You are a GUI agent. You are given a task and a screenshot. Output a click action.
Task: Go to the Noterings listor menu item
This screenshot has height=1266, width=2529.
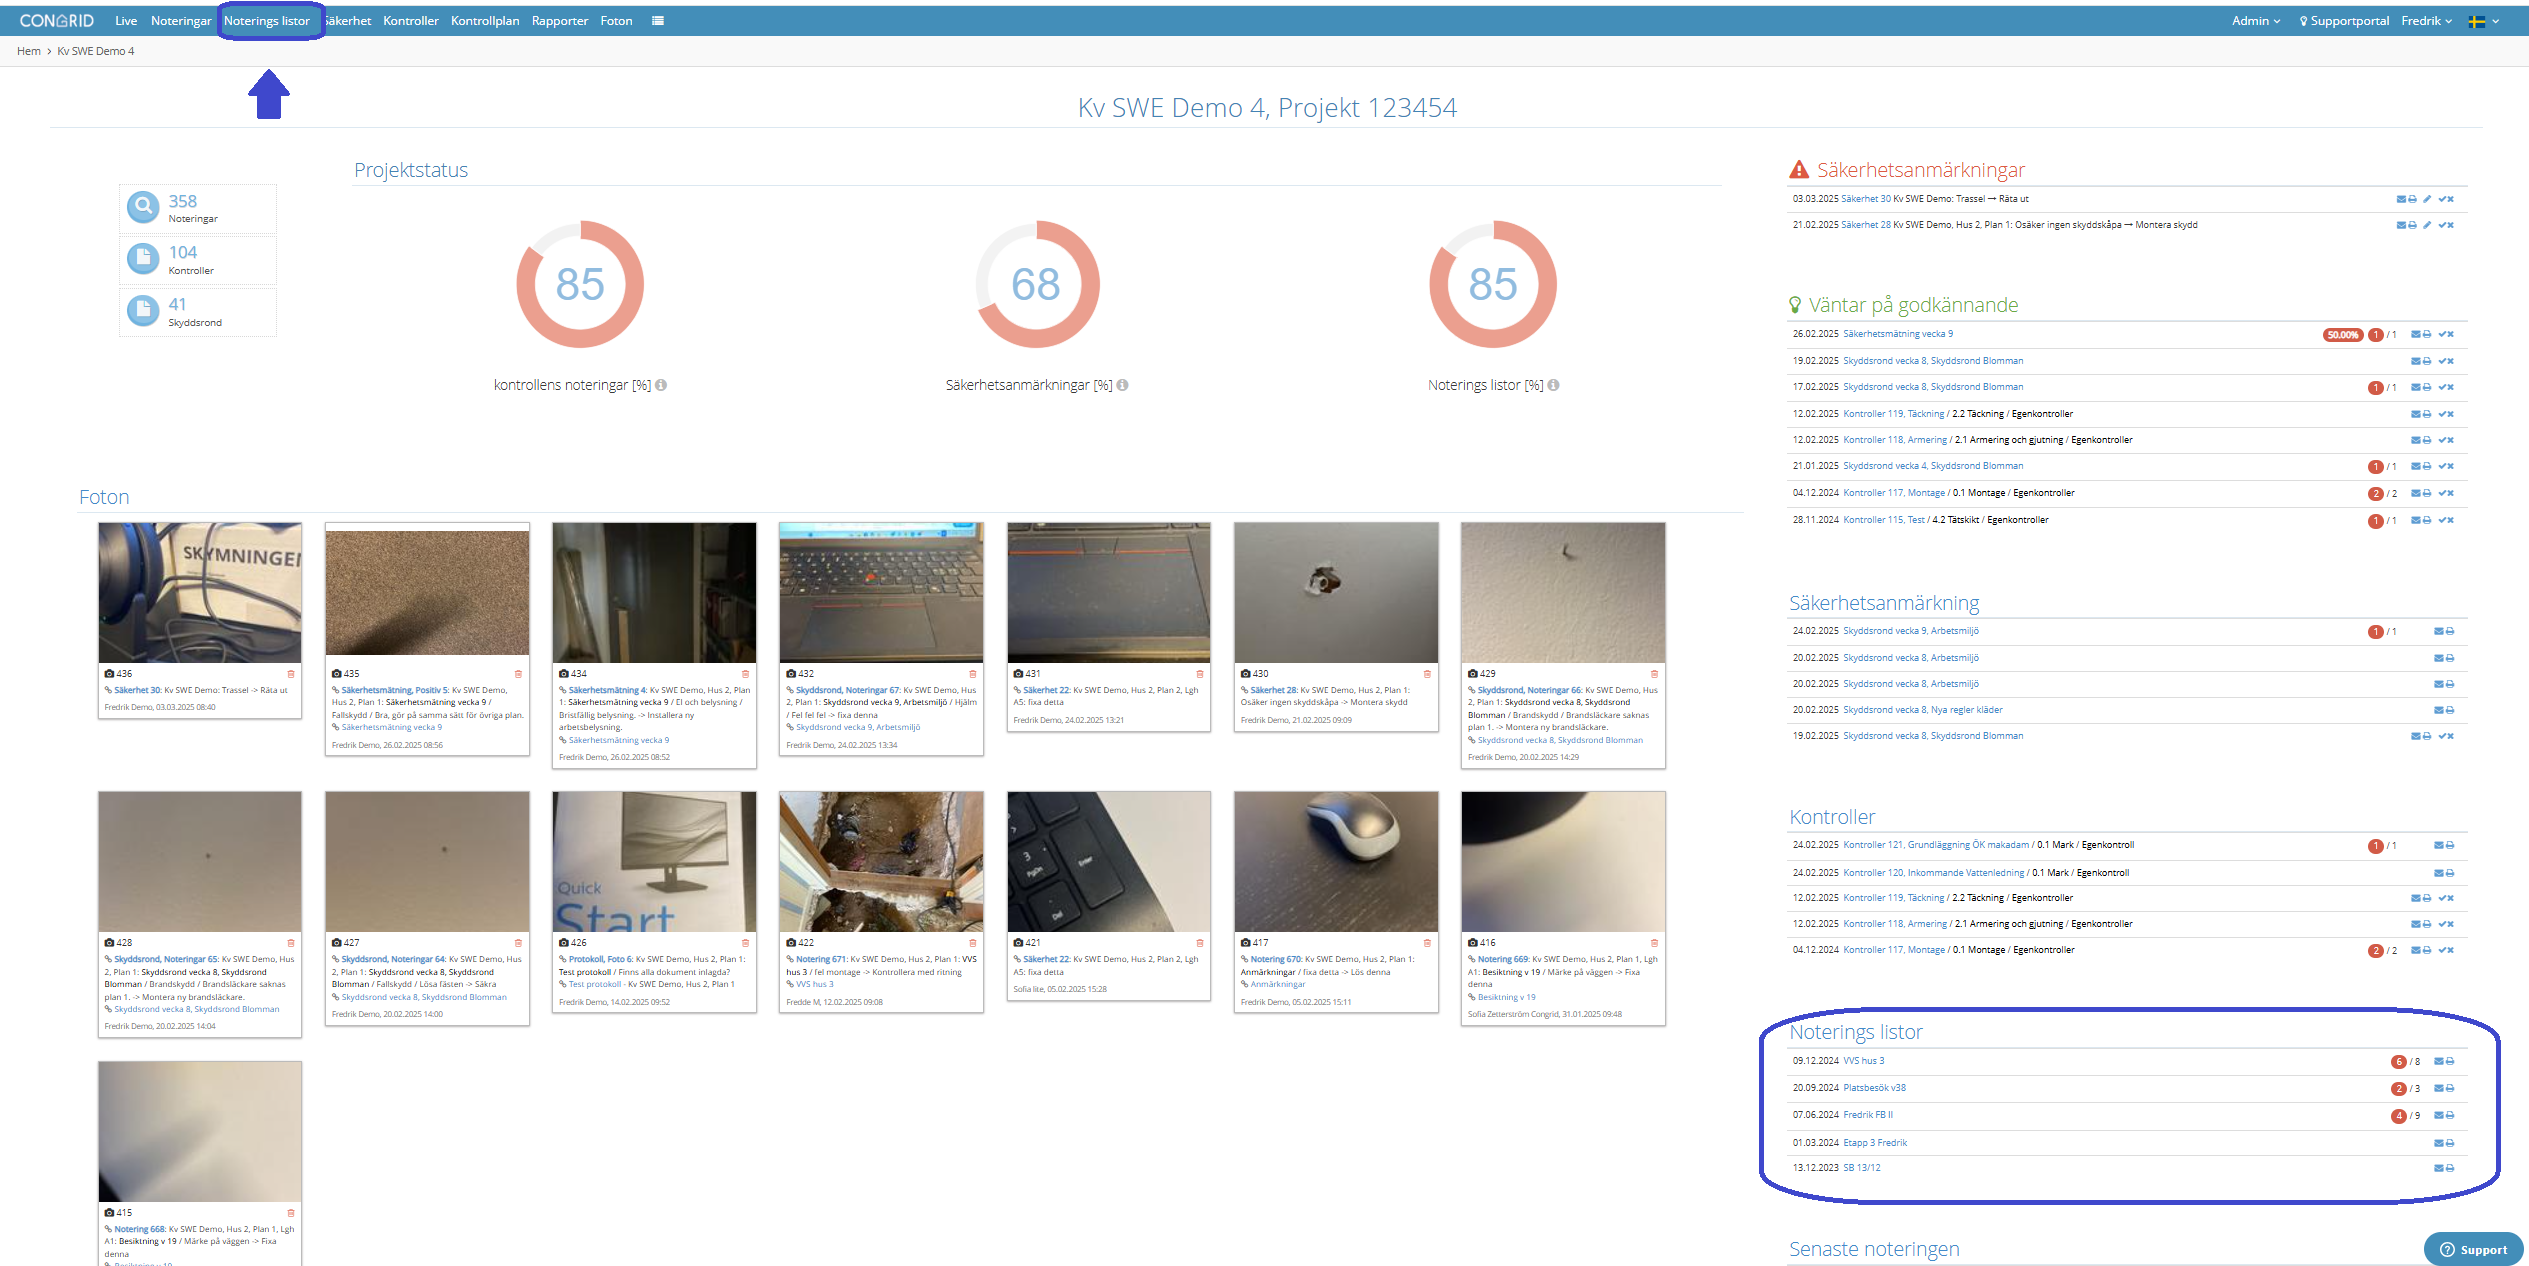tap(267, 20)
